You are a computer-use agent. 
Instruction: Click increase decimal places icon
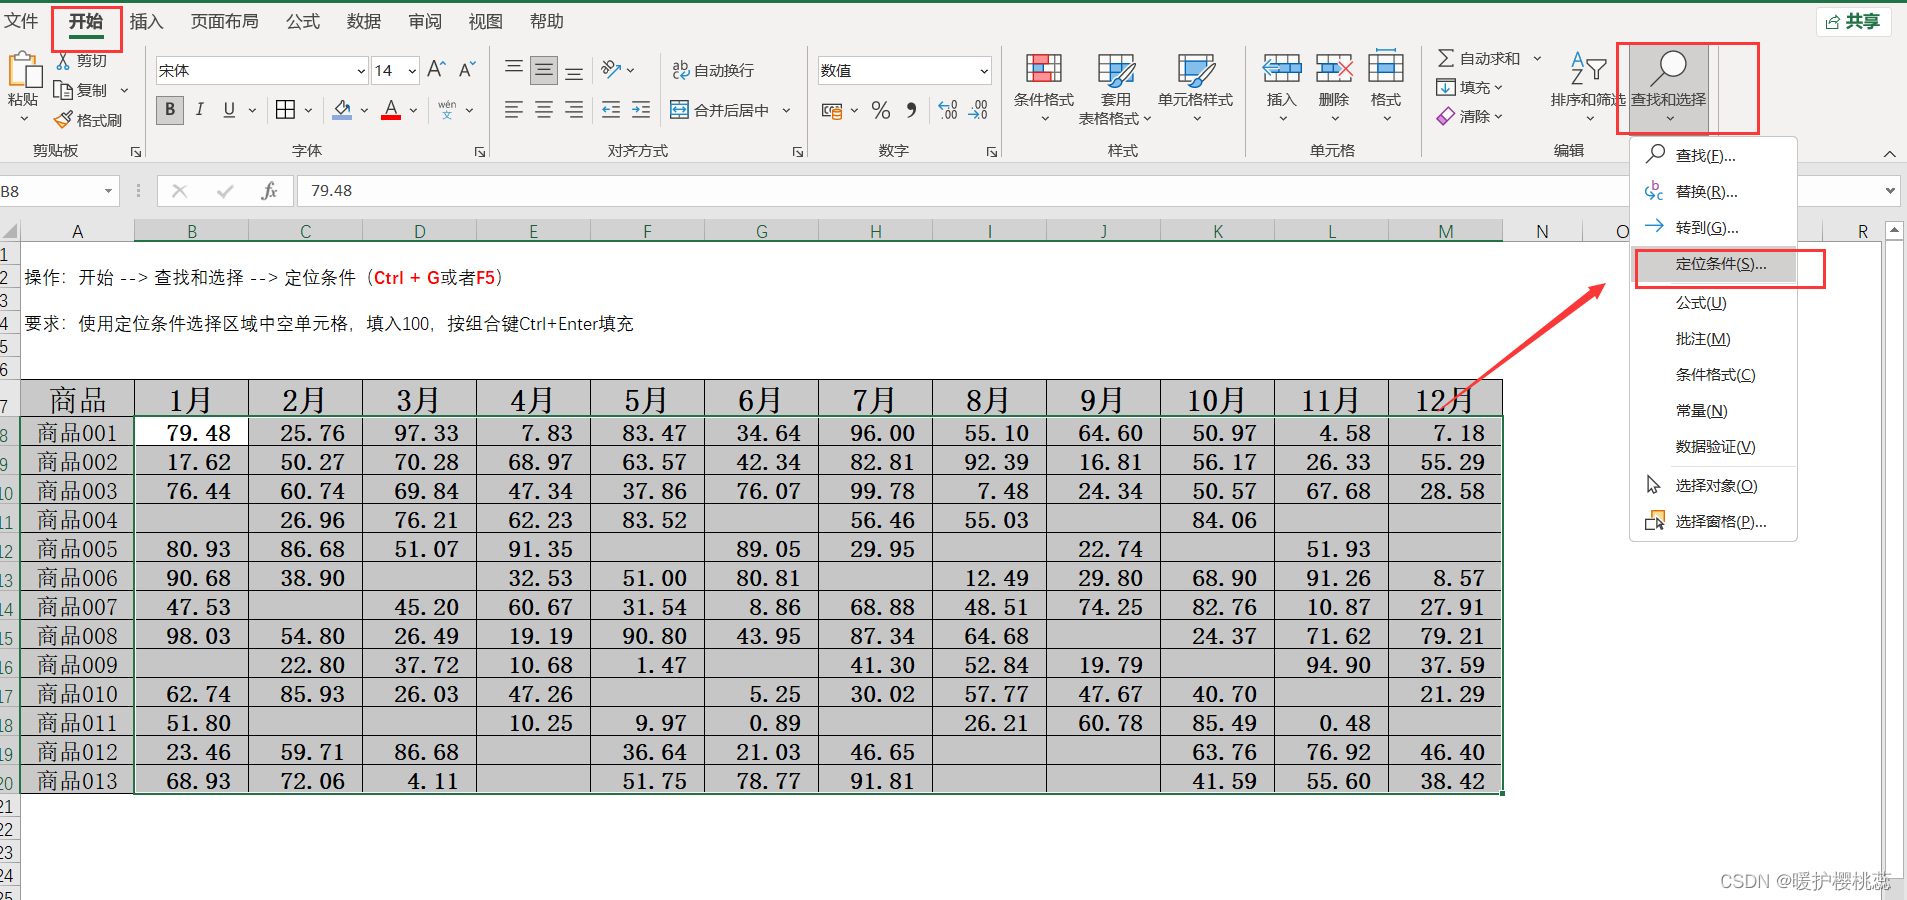[948, 110]
